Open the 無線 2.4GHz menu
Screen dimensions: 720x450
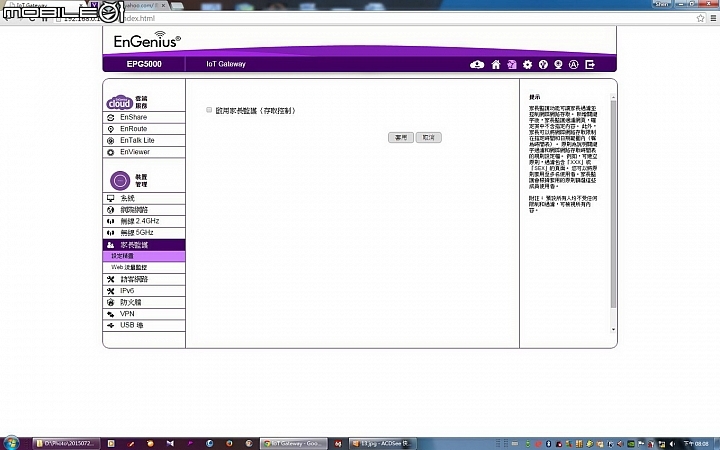click(144, 221)
